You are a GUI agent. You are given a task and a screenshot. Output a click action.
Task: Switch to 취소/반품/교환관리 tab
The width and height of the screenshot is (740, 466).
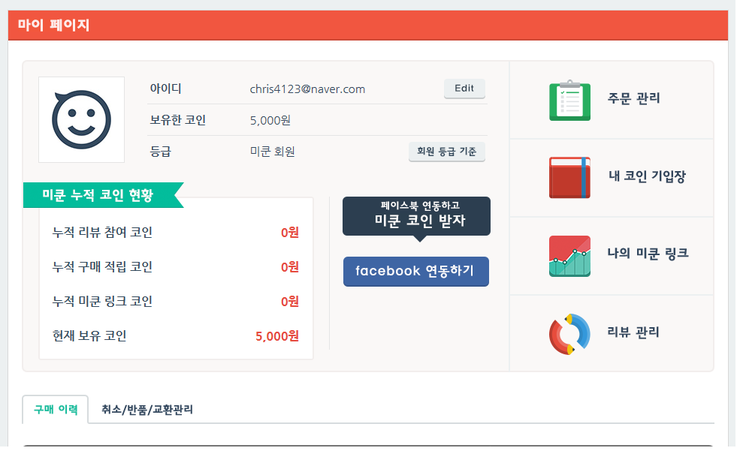[147, 409]
